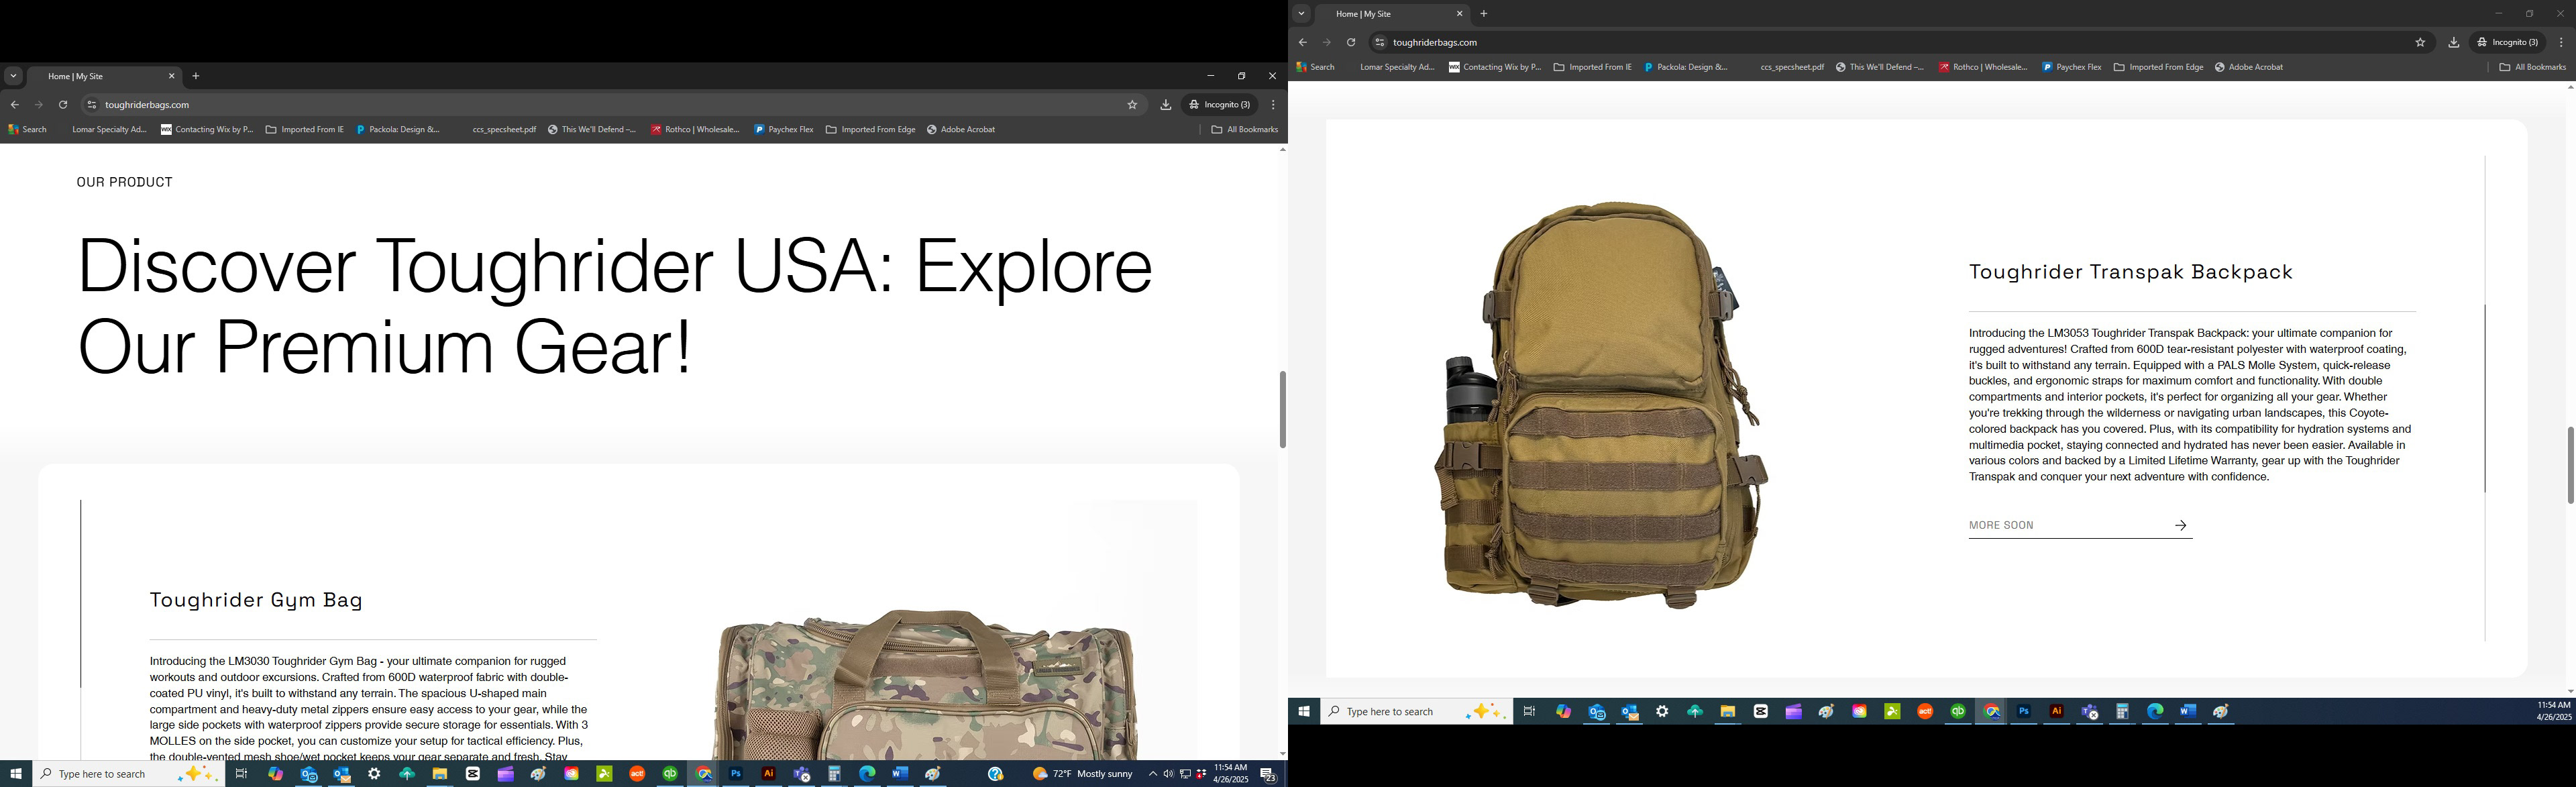Open Rothco Wholesale bookmark in left window
This screenshot has height=787, width=2576.
pyautogui.click(x=695, y=130)
